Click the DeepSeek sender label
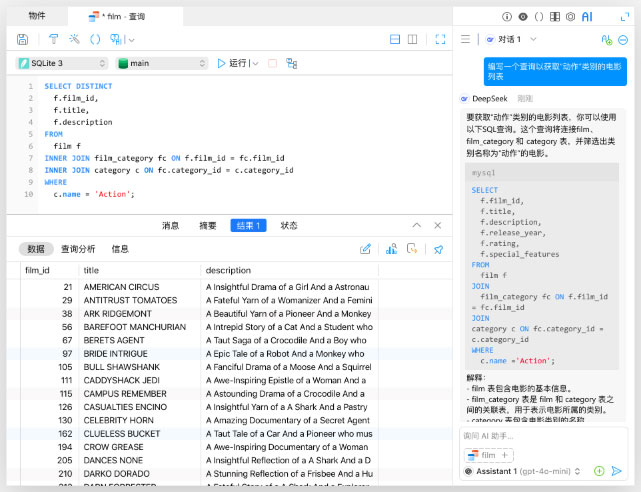The height and width of the screenshot is (492, 641). pos(490,98)
